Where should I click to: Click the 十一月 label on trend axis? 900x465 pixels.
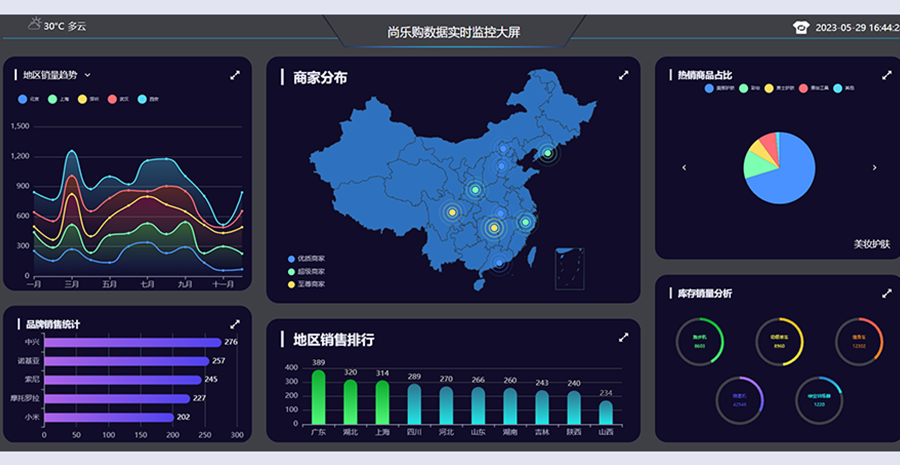(x=222, y=284)
